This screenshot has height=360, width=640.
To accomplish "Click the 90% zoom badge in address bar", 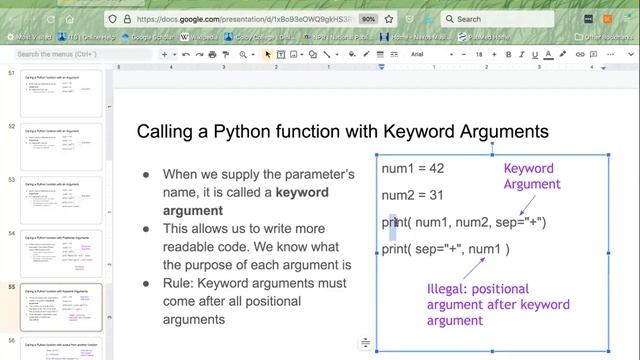I will click(x=368, y=19).
